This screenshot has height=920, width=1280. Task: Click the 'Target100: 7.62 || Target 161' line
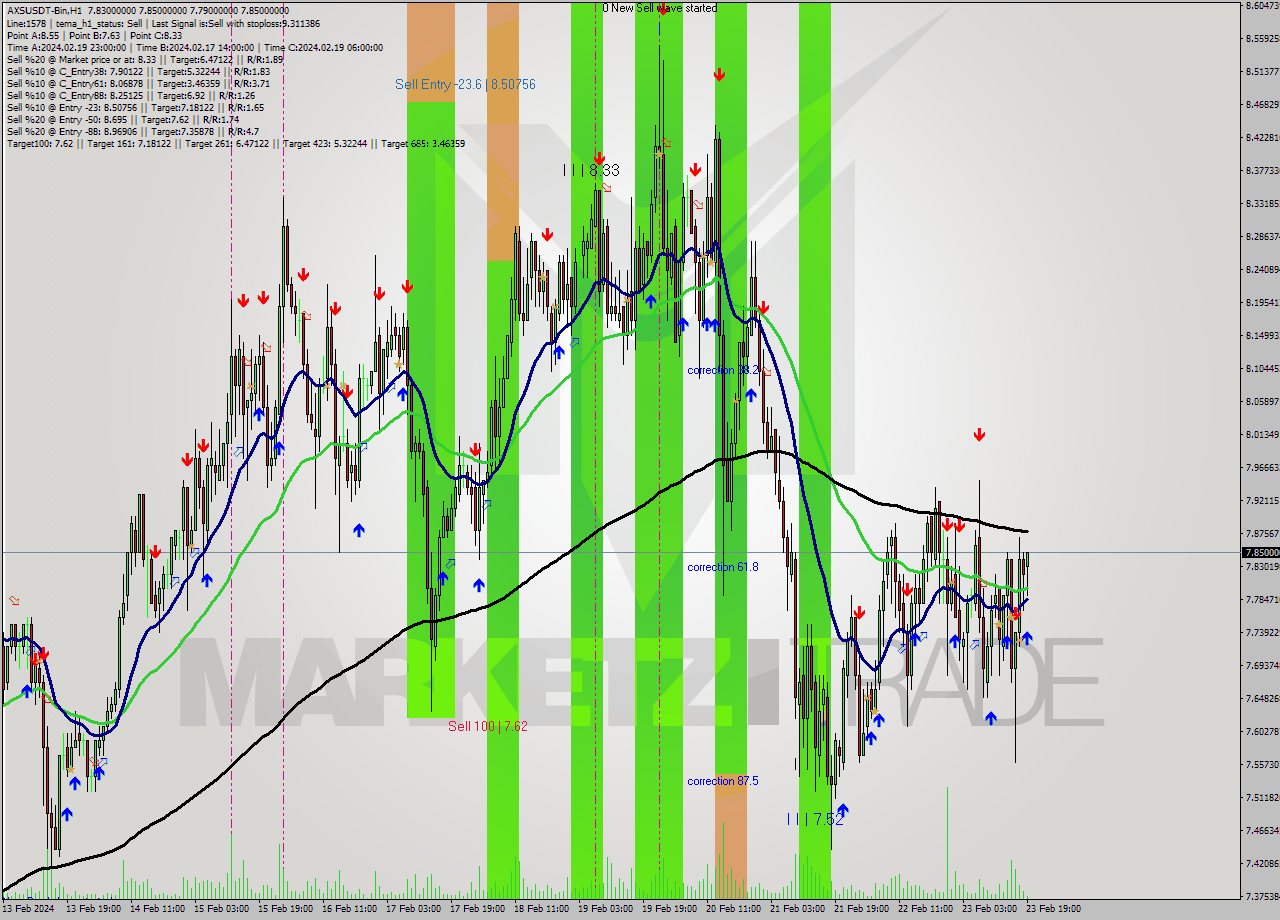coord(235,143)
